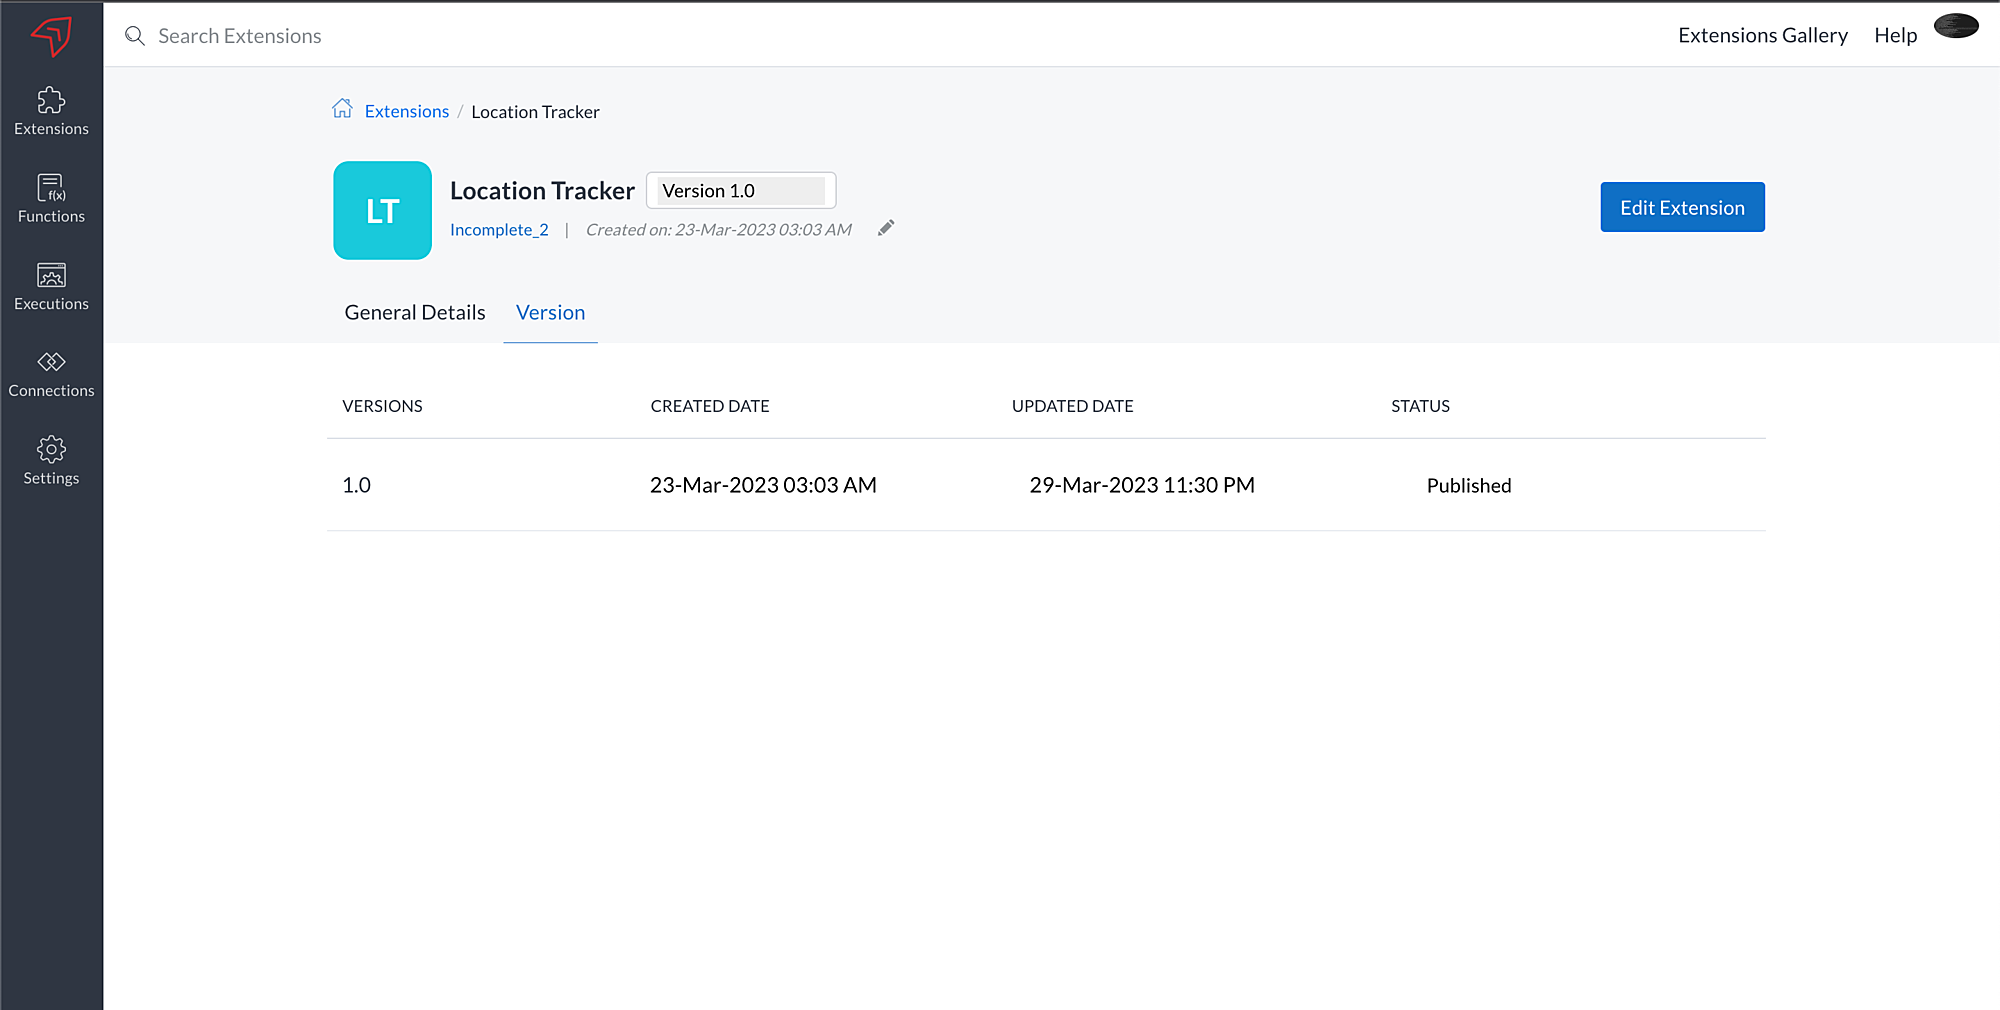The width and height of the screenshot is (2000, 1010).
Task: Select the Version tab
Action: (x=550, y=312)
